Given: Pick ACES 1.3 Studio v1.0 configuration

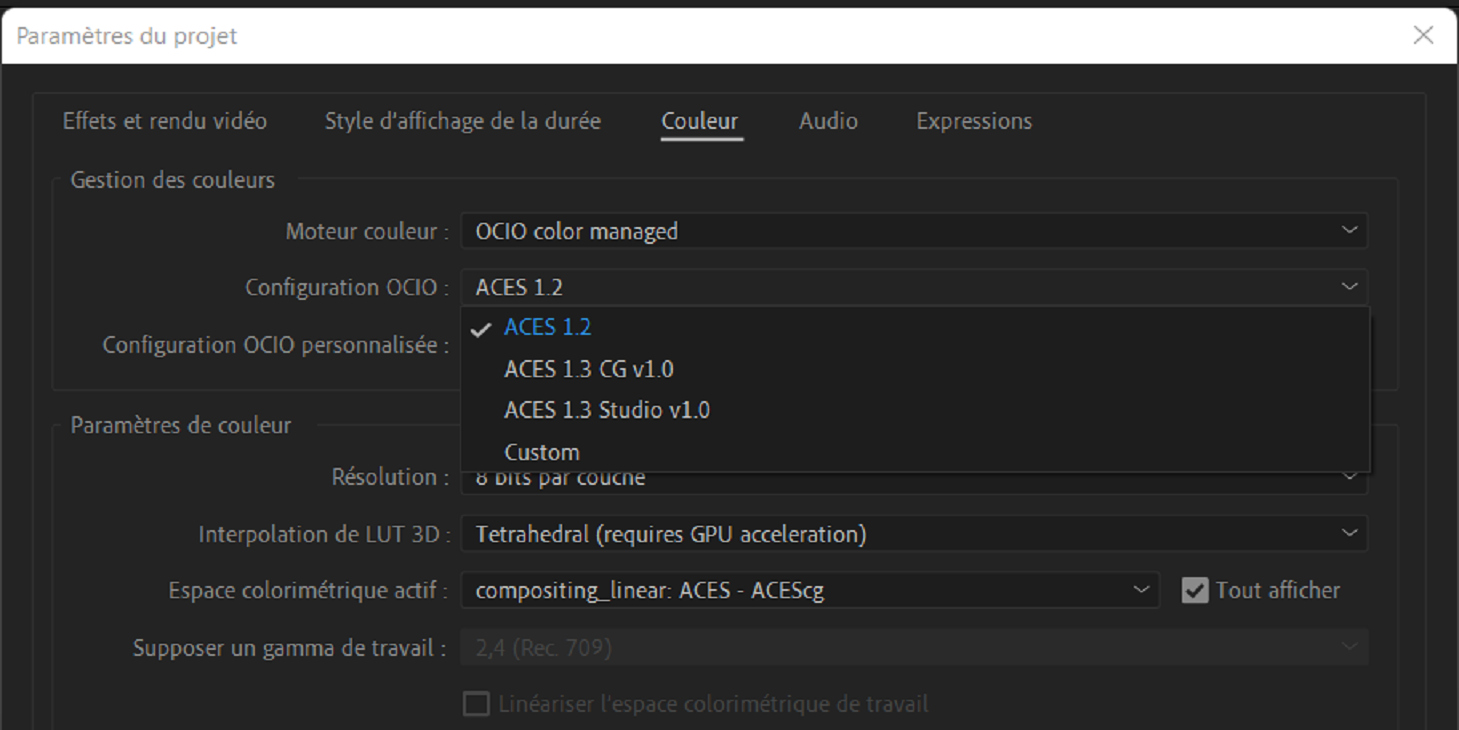Looking at the screenshot, I should coord(607,410).
